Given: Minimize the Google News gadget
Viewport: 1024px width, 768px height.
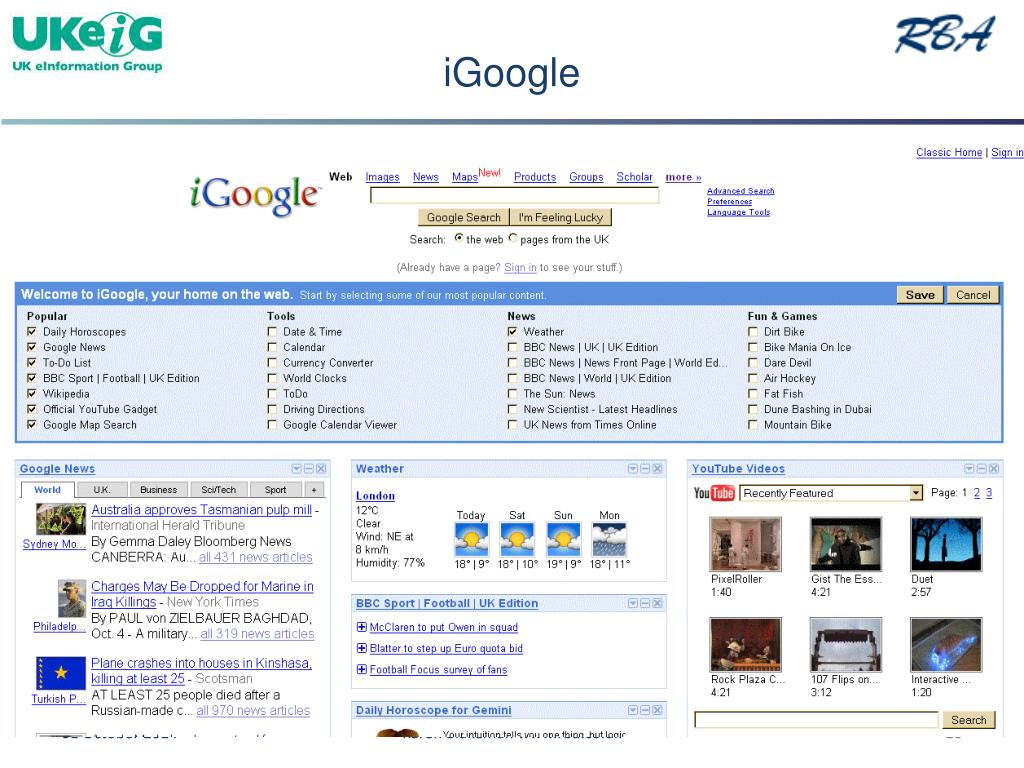Looking at the screenshot, I should (309, 468).
